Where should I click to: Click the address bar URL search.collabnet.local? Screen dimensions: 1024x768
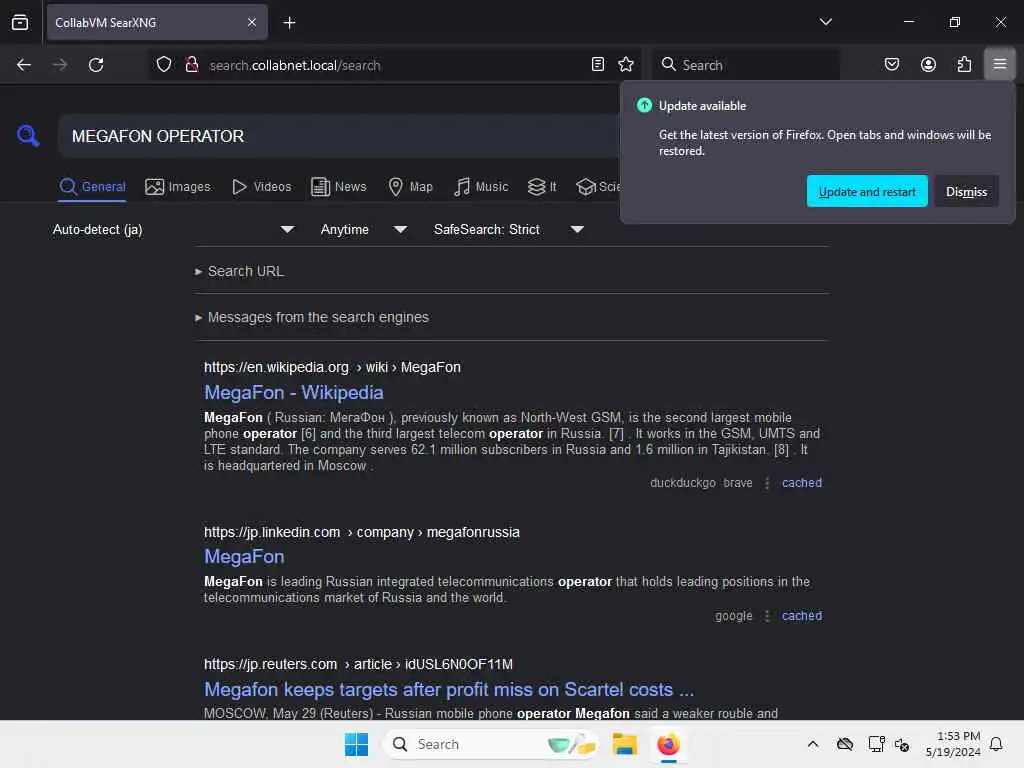(295, 65)
